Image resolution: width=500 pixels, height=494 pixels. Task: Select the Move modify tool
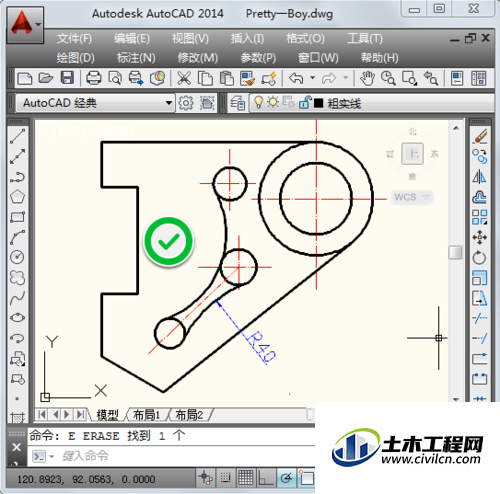click(x=480, y=237)
